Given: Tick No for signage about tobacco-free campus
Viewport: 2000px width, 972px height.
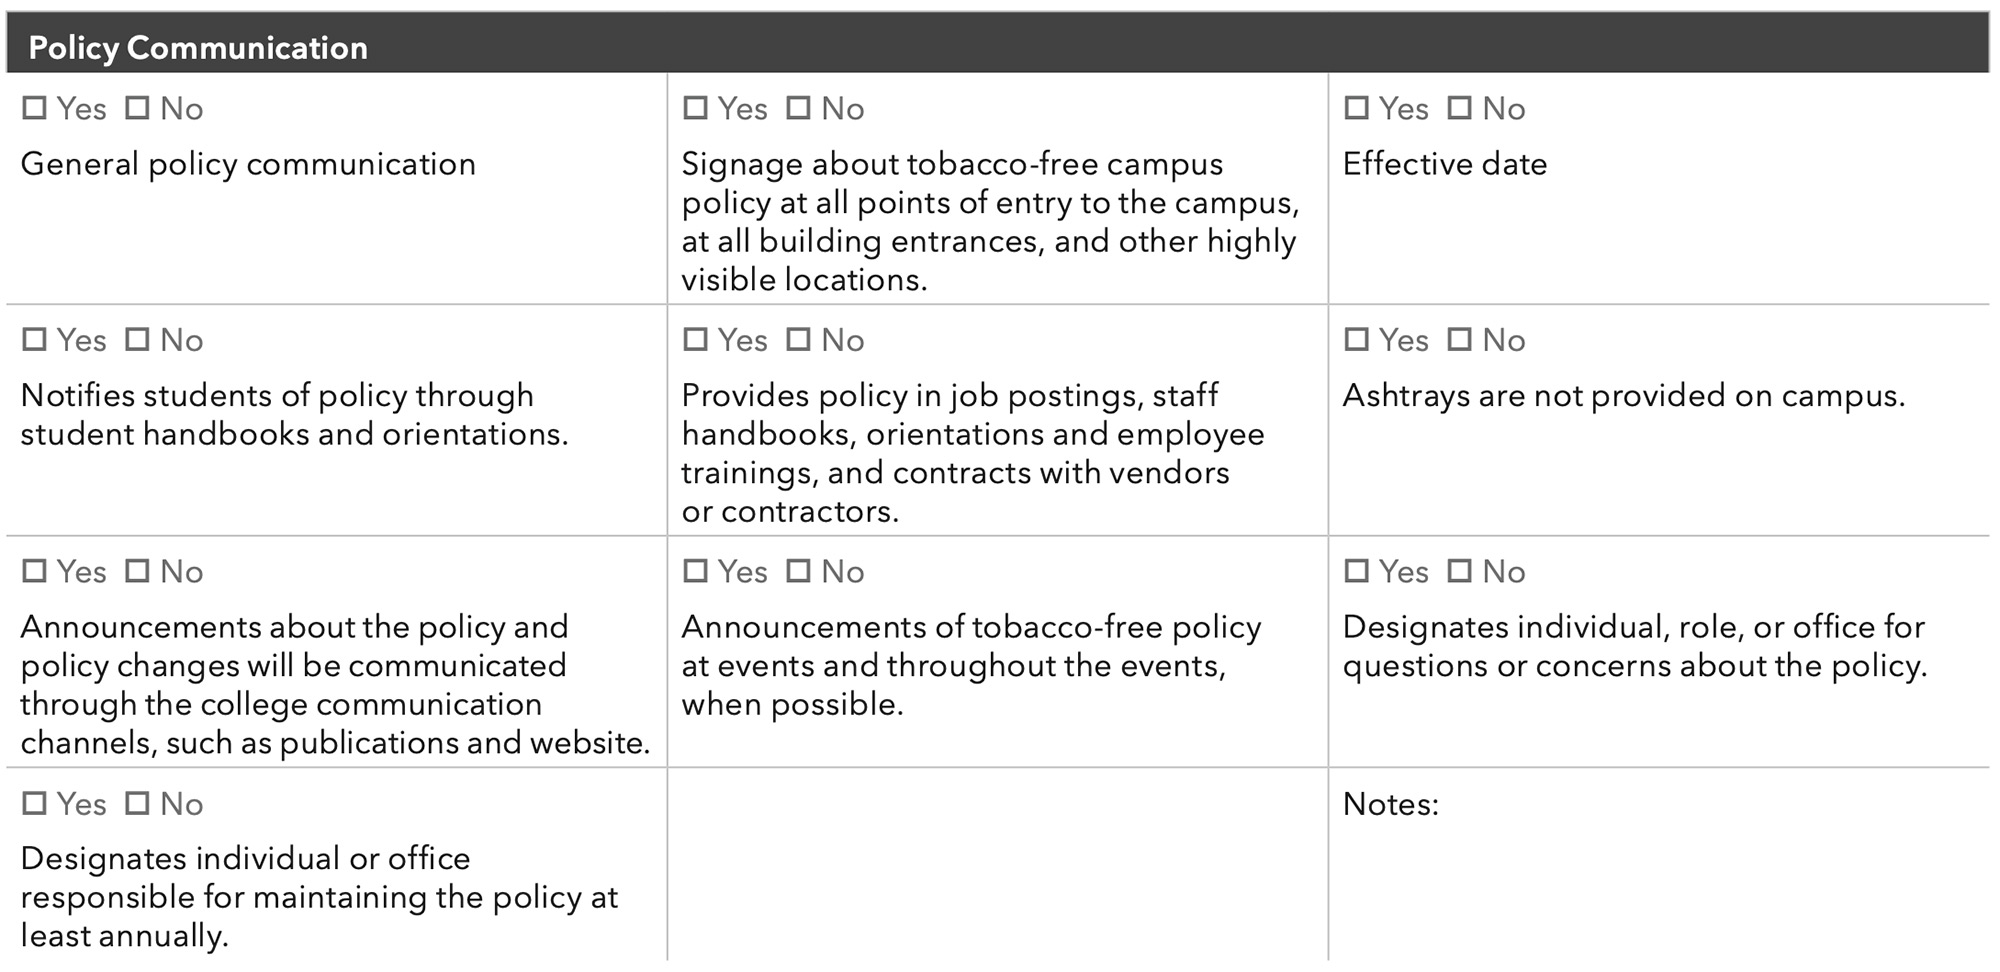Looking at the screenshot, I should 798,108.
